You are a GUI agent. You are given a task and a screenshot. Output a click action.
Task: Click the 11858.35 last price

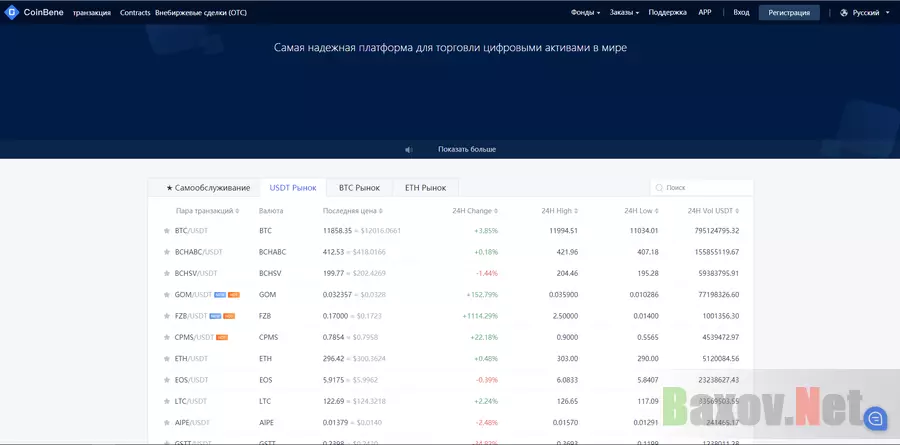pyautogui.click(x=337, y=231)
